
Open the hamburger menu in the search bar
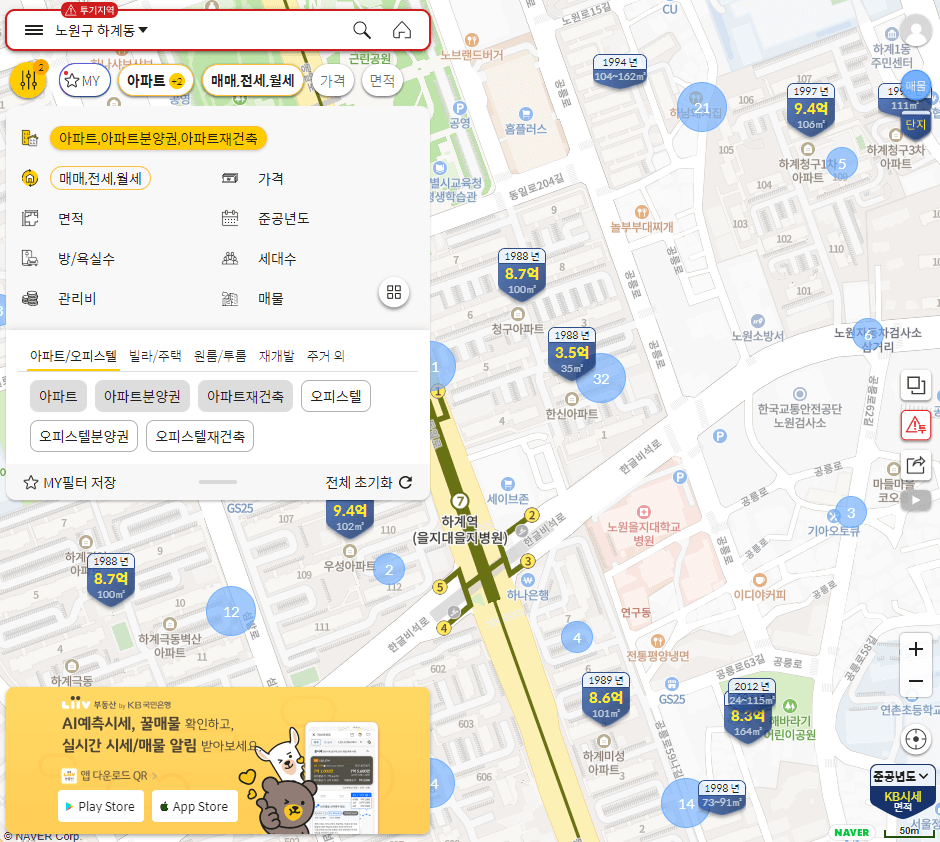tap(34, 30)
